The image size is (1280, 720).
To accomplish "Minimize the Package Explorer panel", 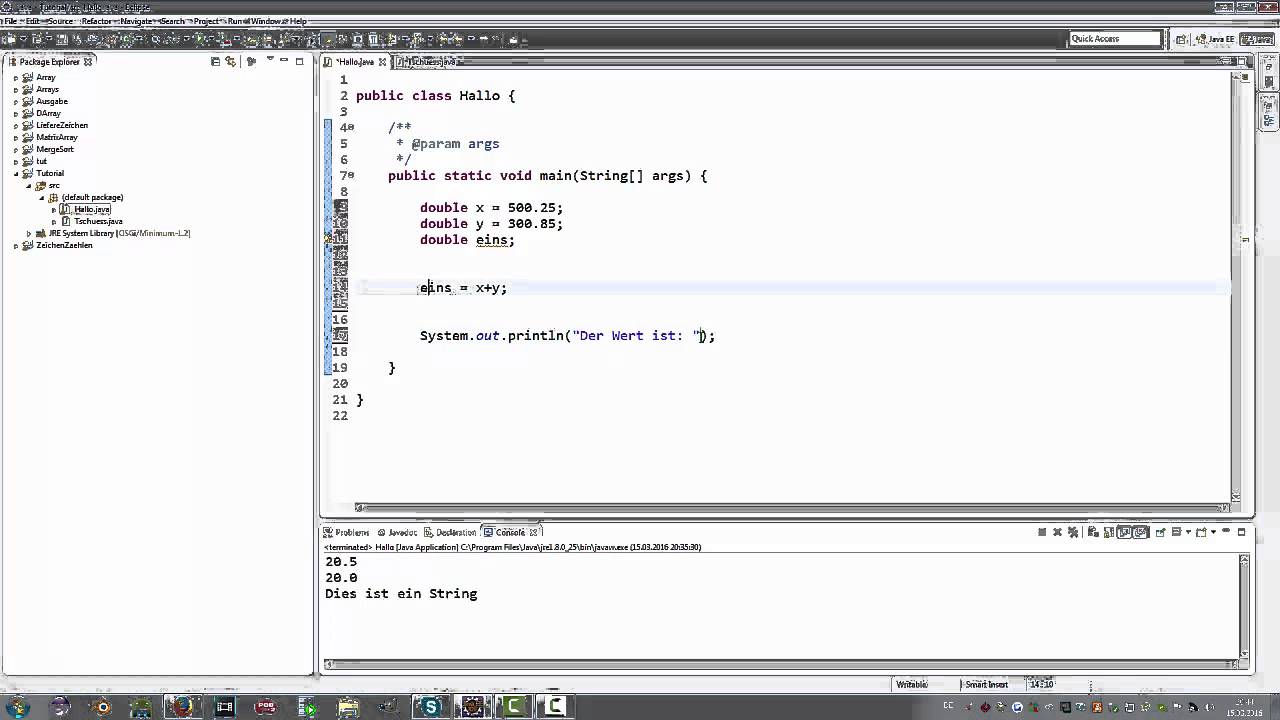I will point(284,61).
